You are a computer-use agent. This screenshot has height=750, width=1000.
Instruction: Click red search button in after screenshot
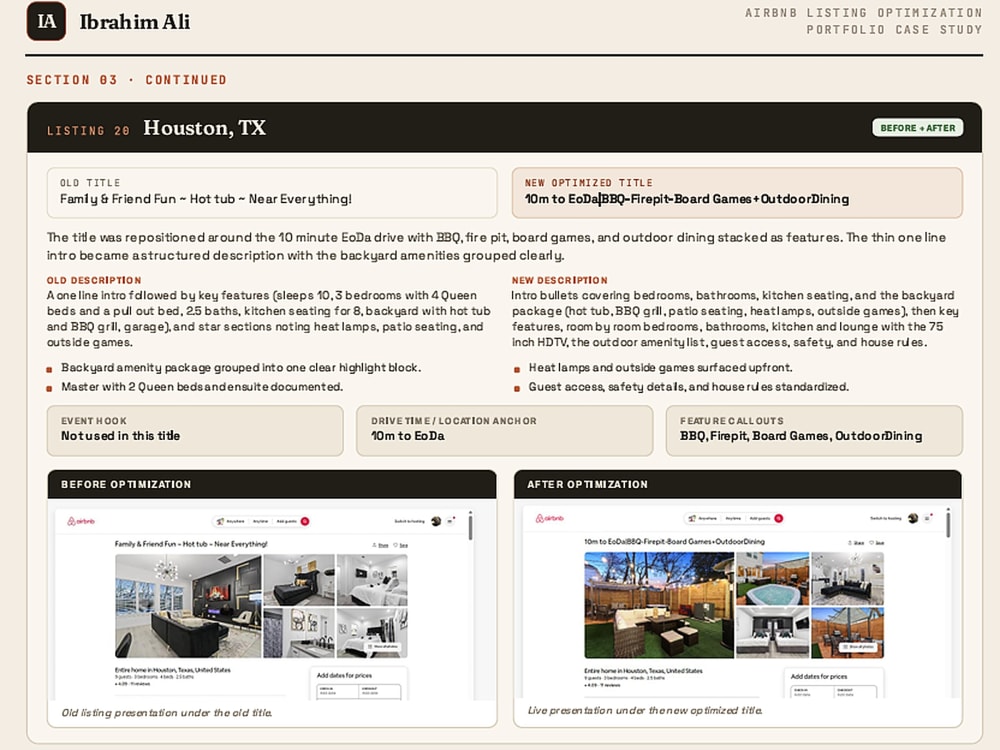779,518
